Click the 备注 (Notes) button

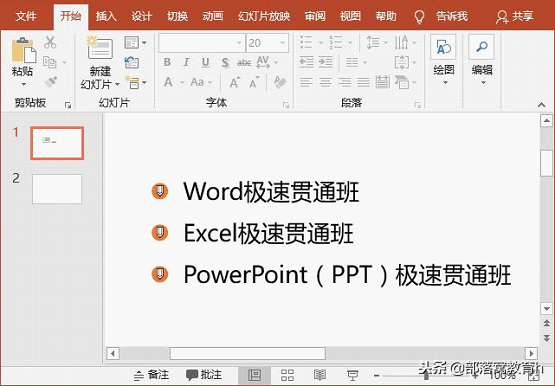(x=151, y=375)
